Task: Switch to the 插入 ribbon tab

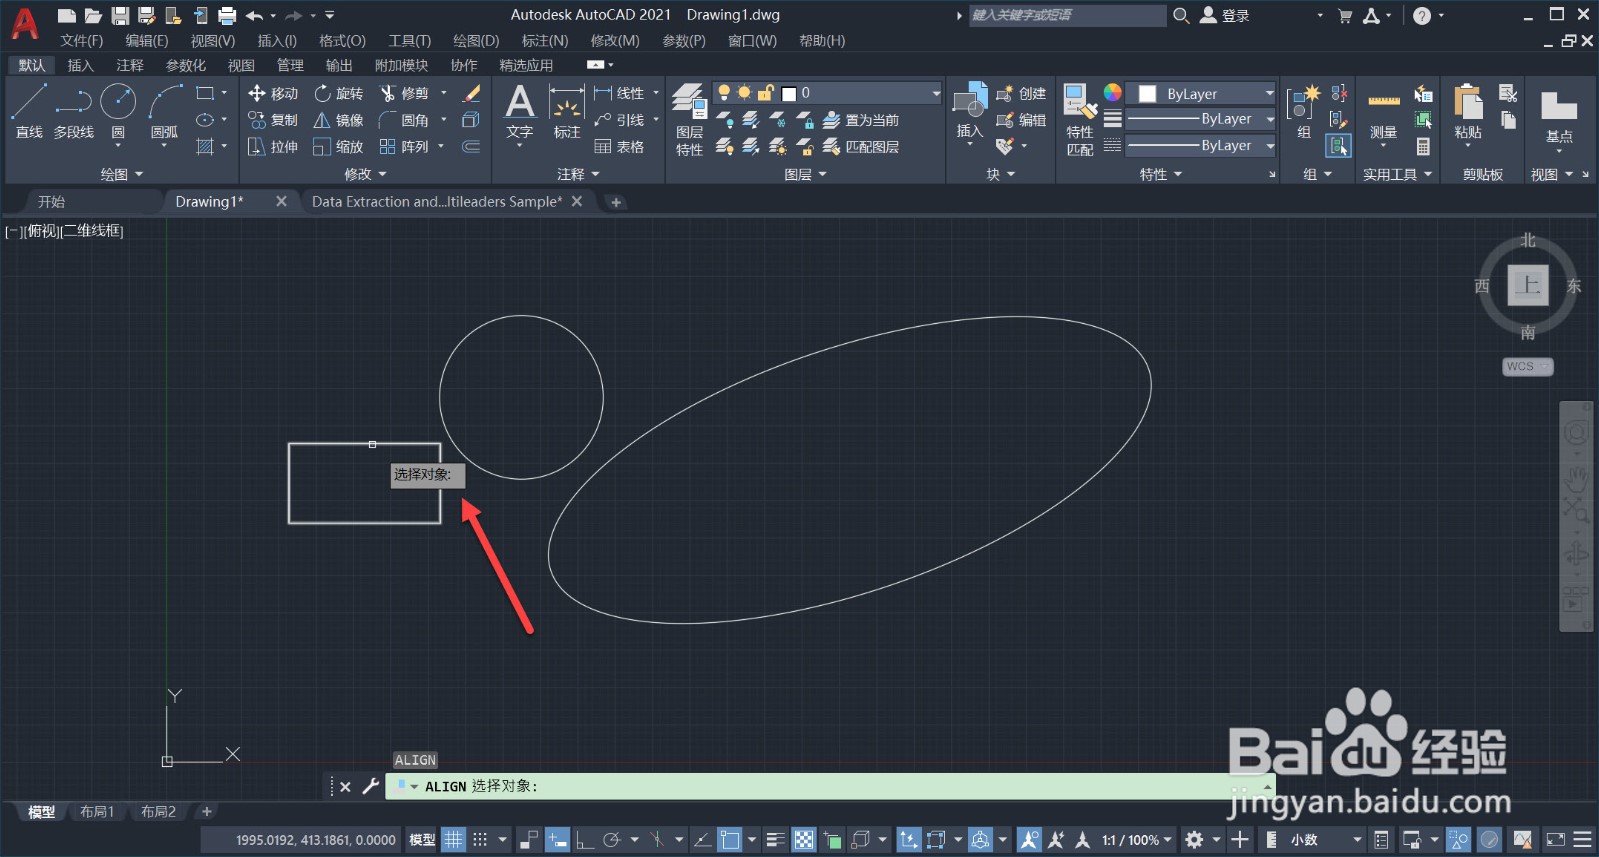Action: point(80,65)
